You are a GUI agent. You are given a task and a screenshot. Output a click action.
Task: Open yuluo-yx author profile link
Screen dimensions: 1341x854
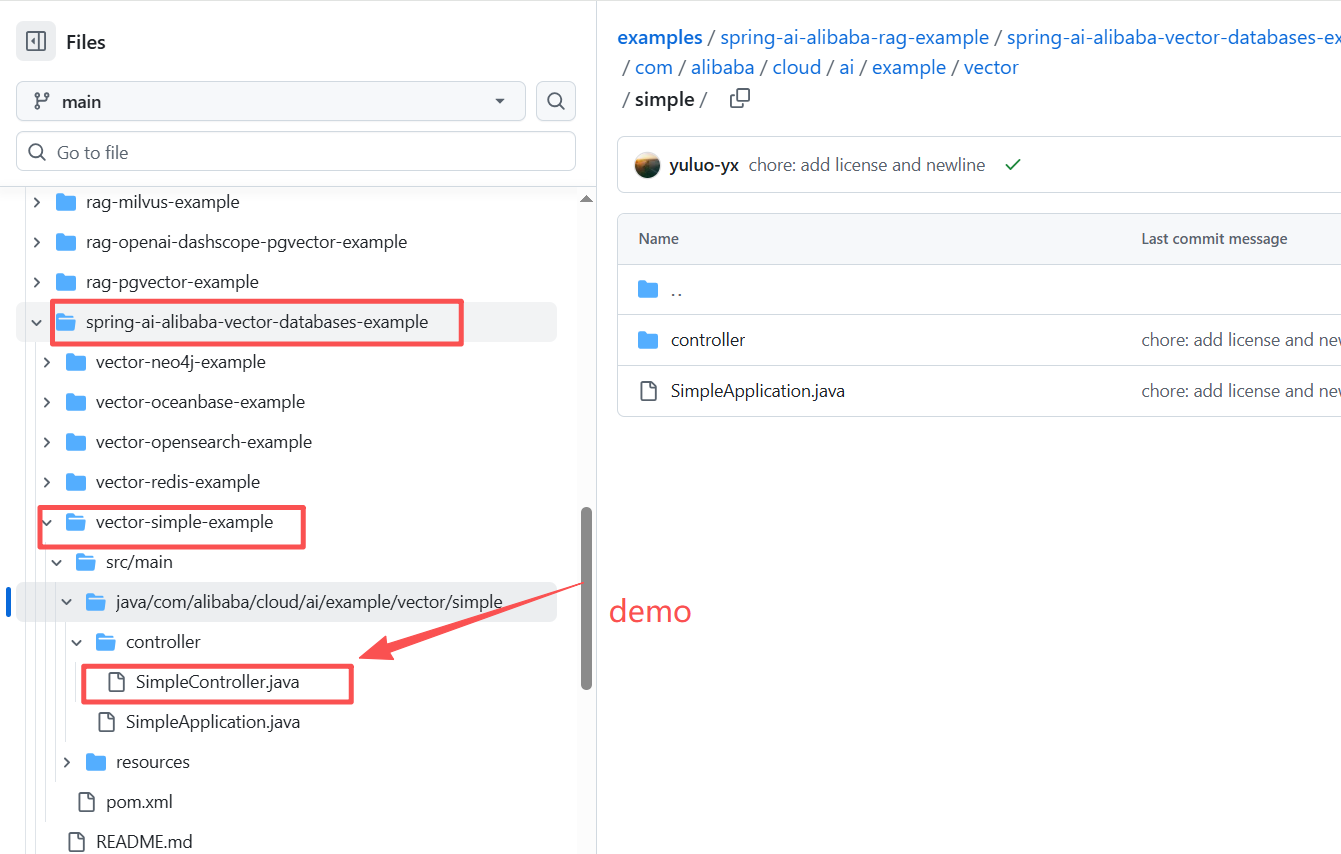tap(704, 165)
